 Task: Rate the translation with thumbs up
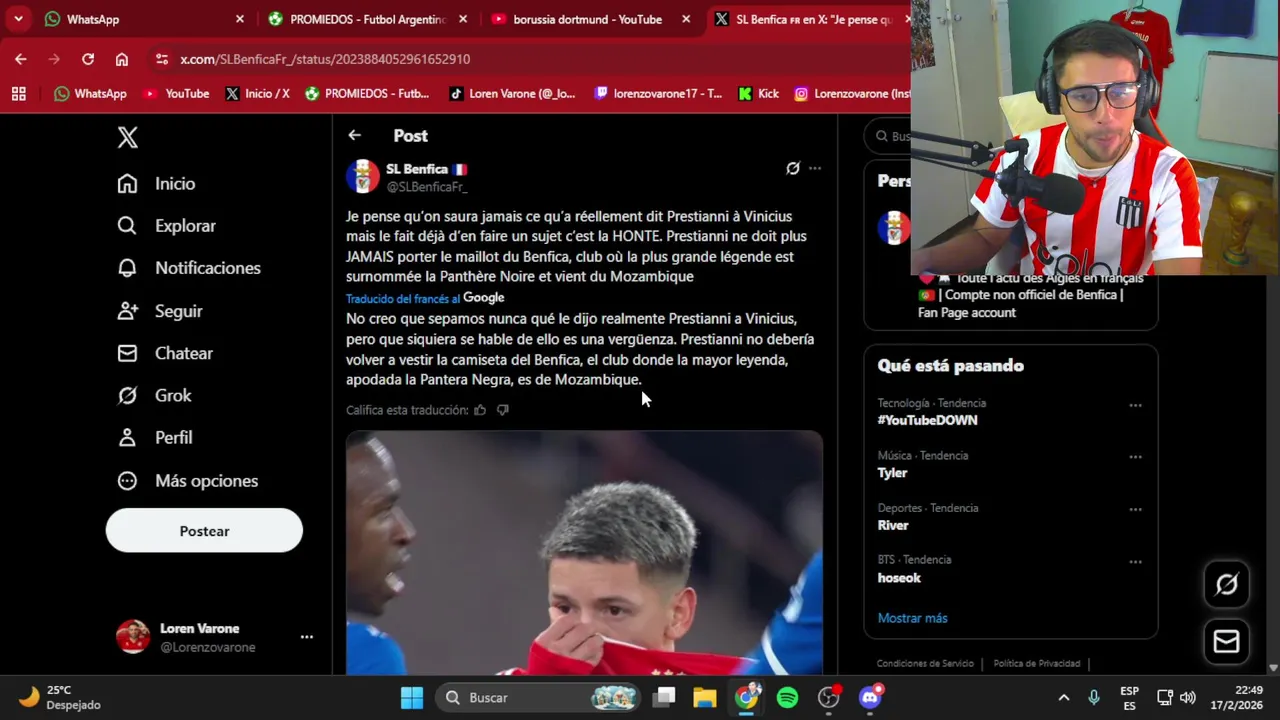tap(480, 410)
